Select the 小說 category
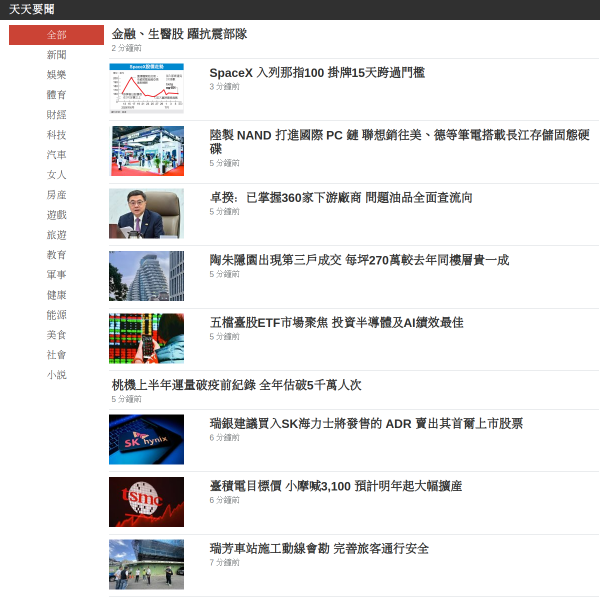Image resolution: width=600 pixels, height=600 pixels. click(x=56, y=375)
